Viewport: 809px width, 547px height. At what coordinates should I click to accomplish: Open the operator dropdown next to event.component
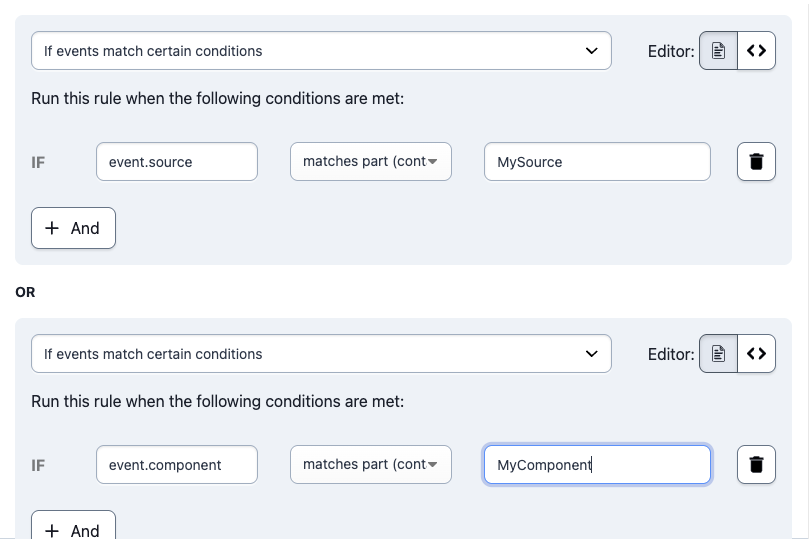(371, 464)
